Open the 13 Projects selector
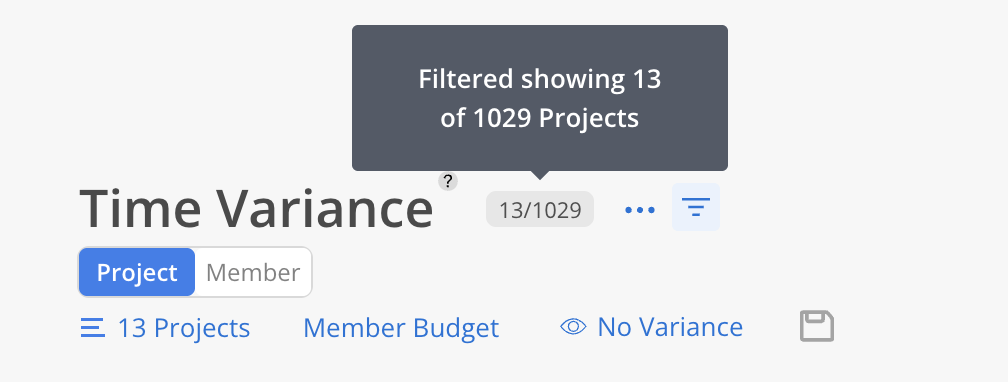Viewport: 1008px width, 382px height. [x=165, y=328]
